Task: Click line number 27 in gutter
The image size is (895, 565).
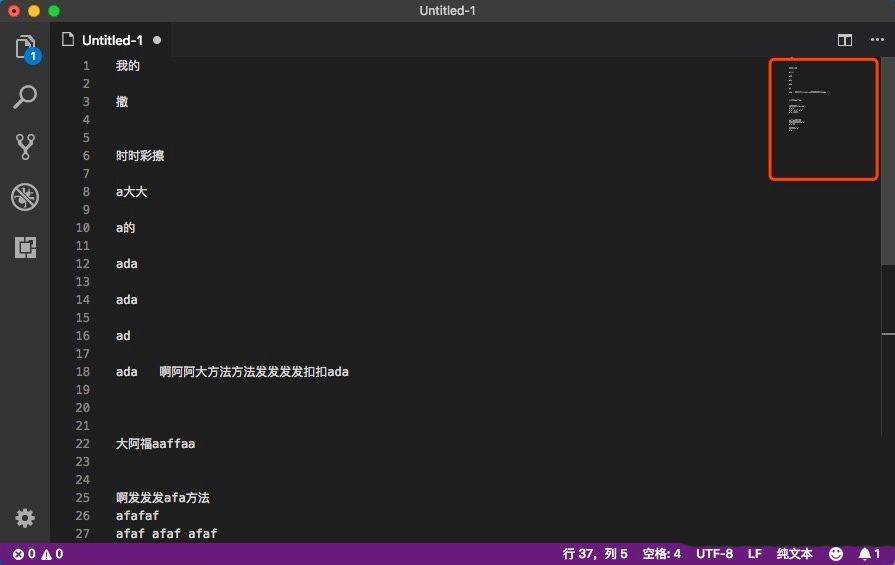Action: pyautogui.click(x=83, y=534)
